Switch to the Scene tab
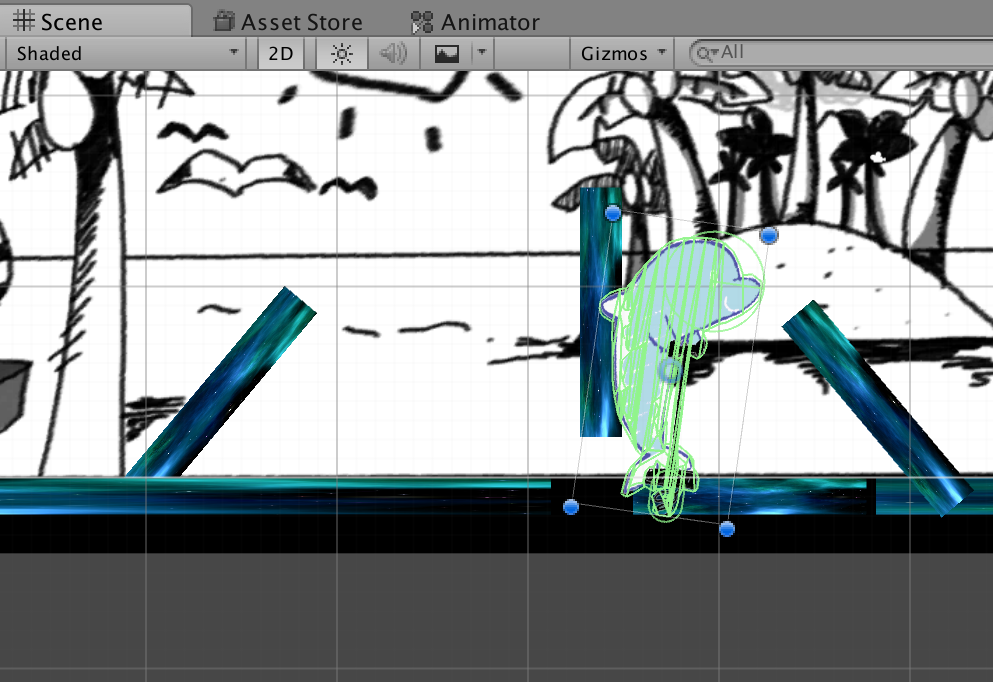 click(95, 22)
